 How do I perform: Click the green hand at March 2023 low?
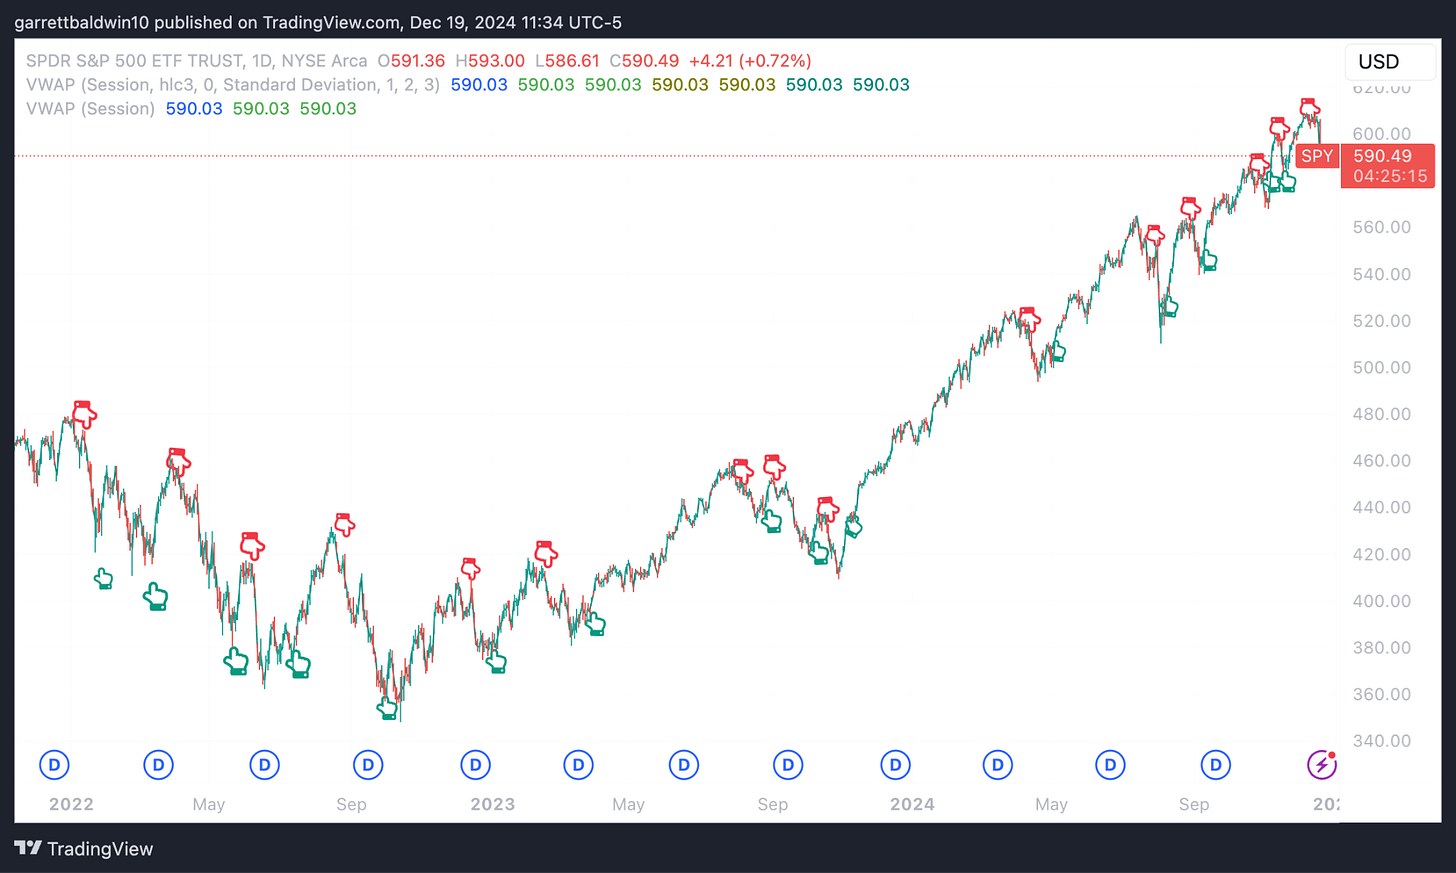click(x=595, y=625)
